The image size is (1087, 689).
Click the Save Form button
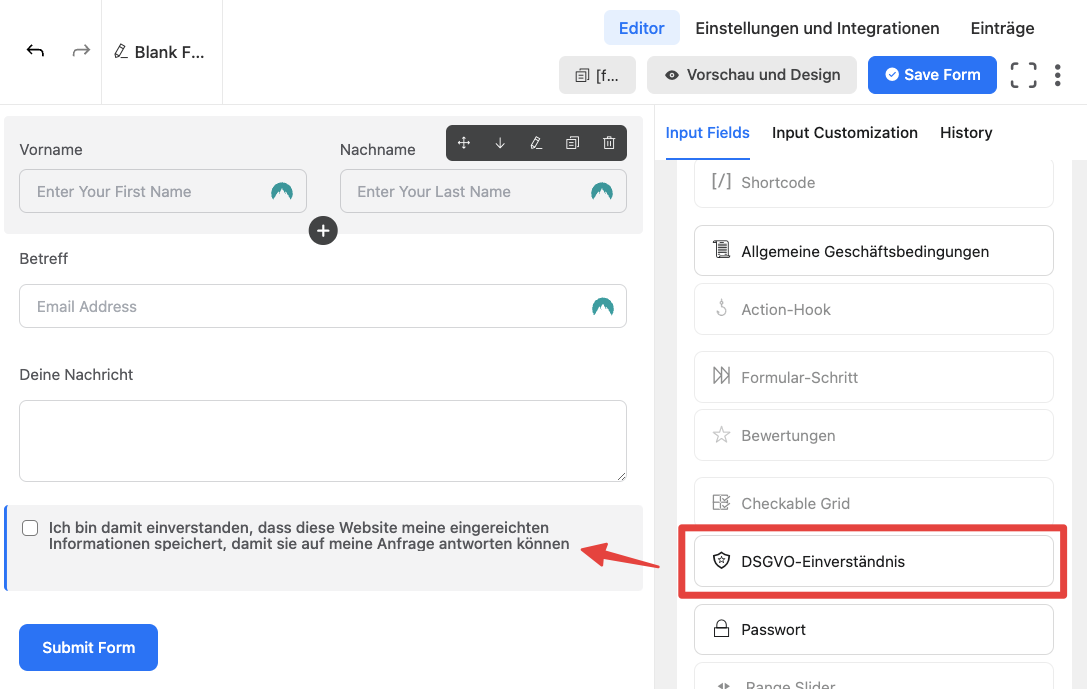tap(931, 75)
